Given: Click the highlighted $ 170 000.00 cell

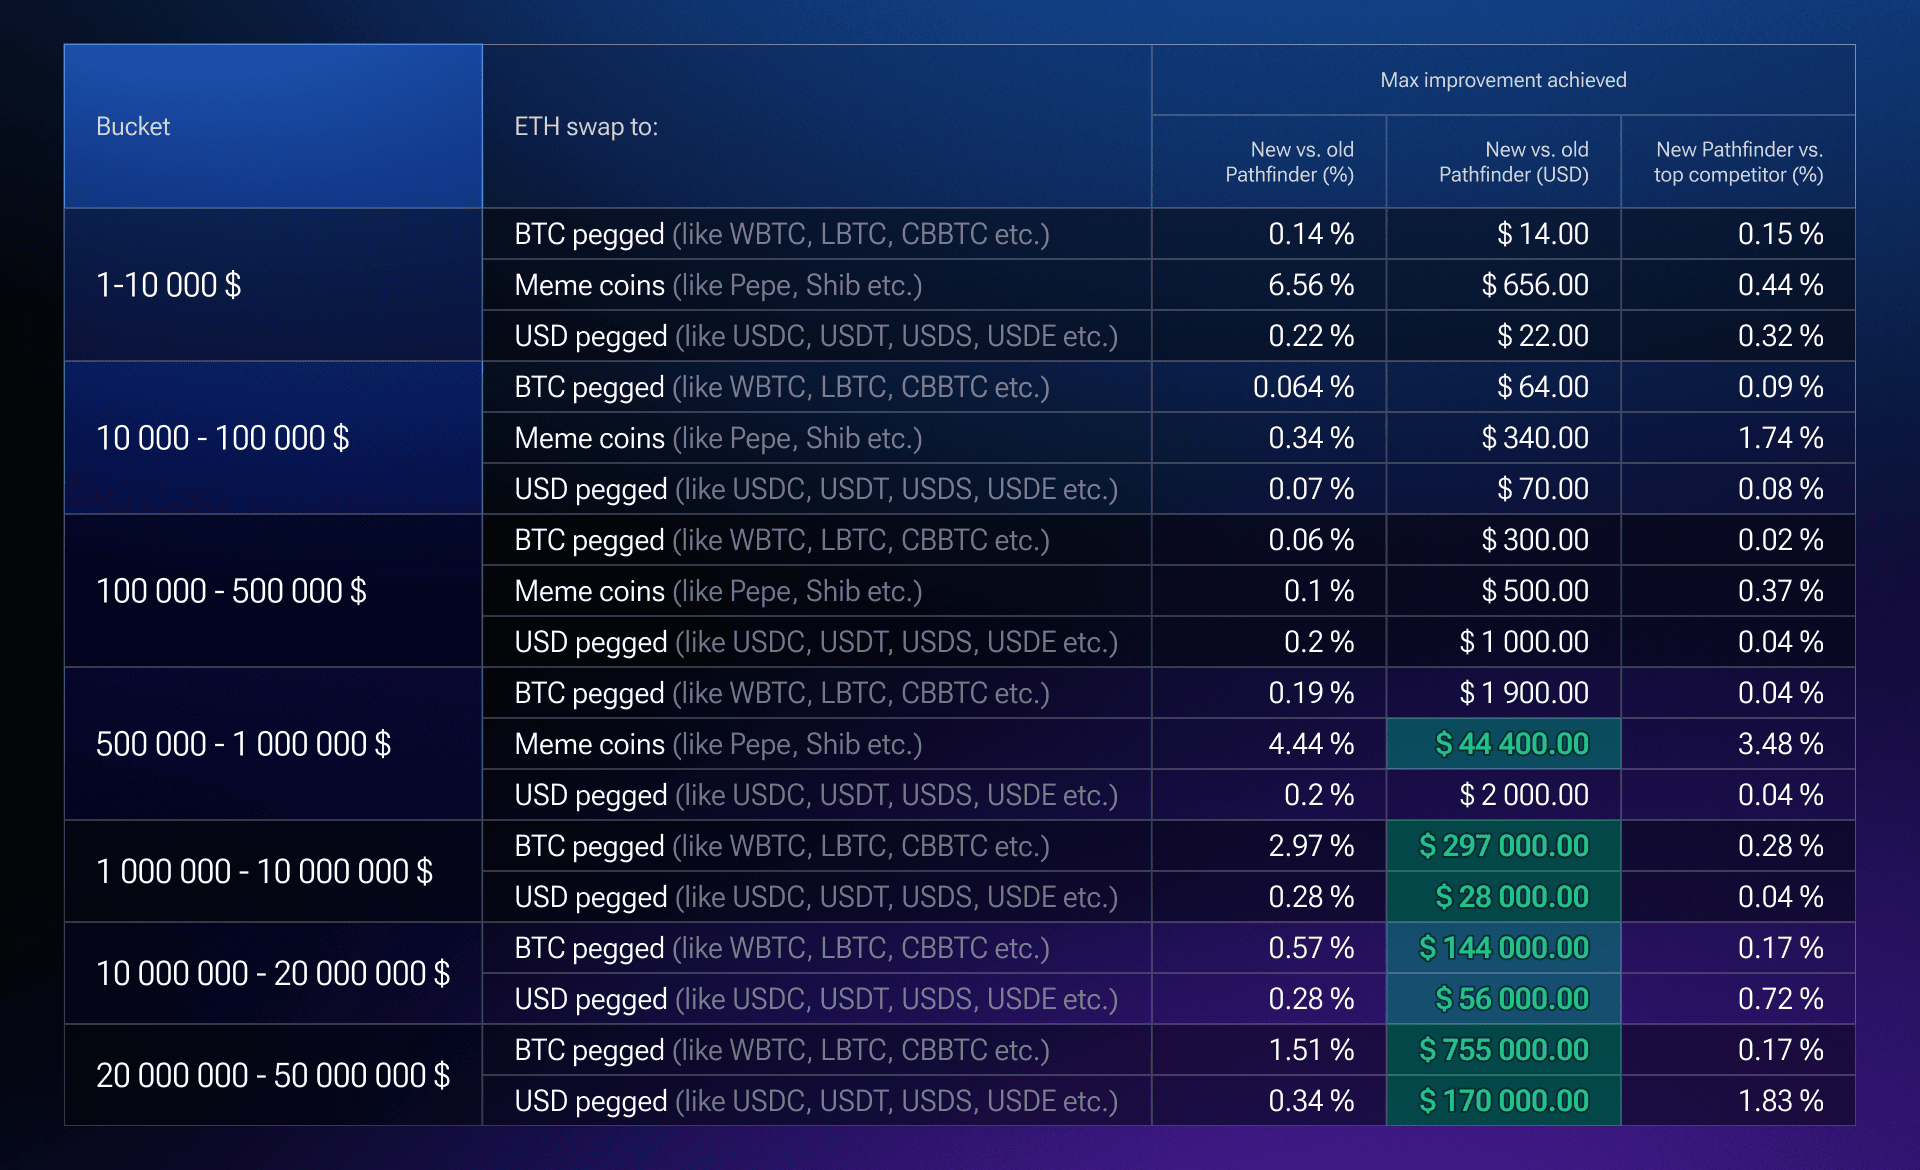Looking at the screenshot, I should [x=1503, y=1101].
